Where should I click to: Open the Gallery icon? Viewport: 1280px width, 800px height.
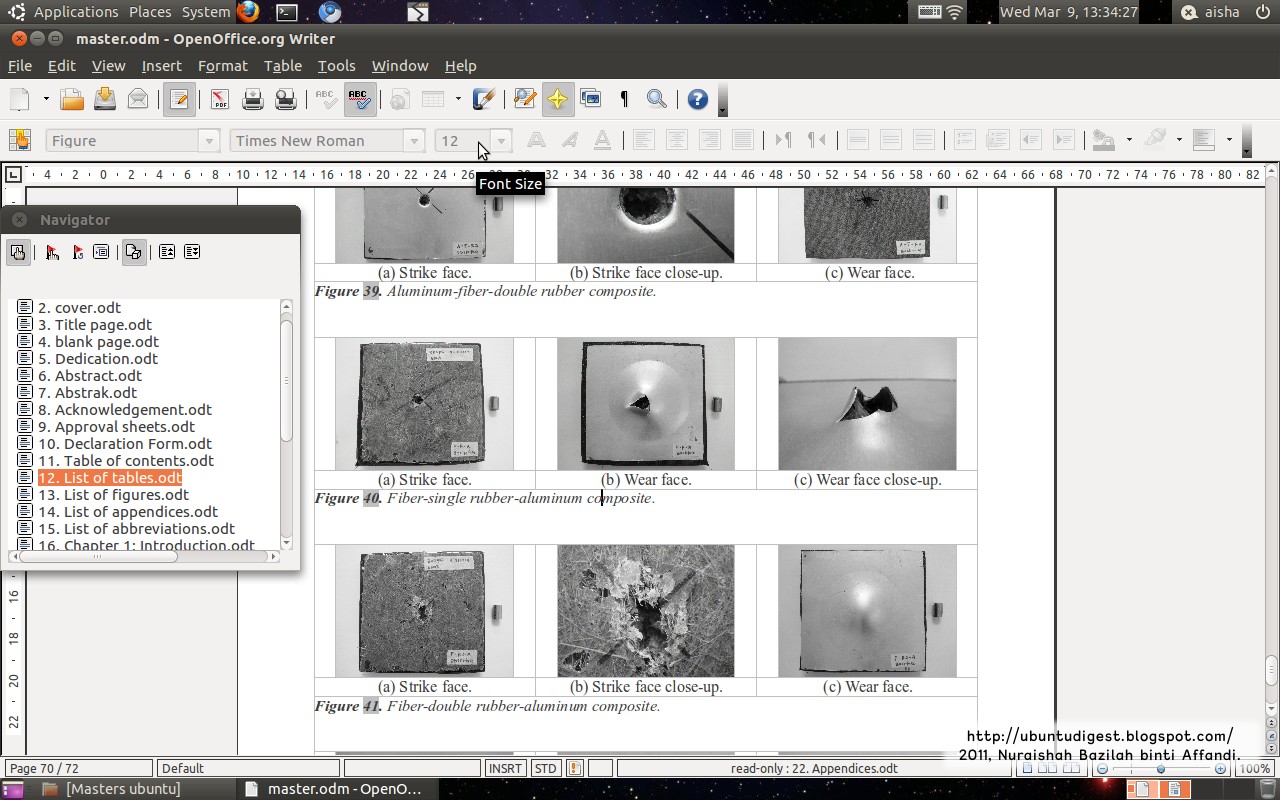591,99
